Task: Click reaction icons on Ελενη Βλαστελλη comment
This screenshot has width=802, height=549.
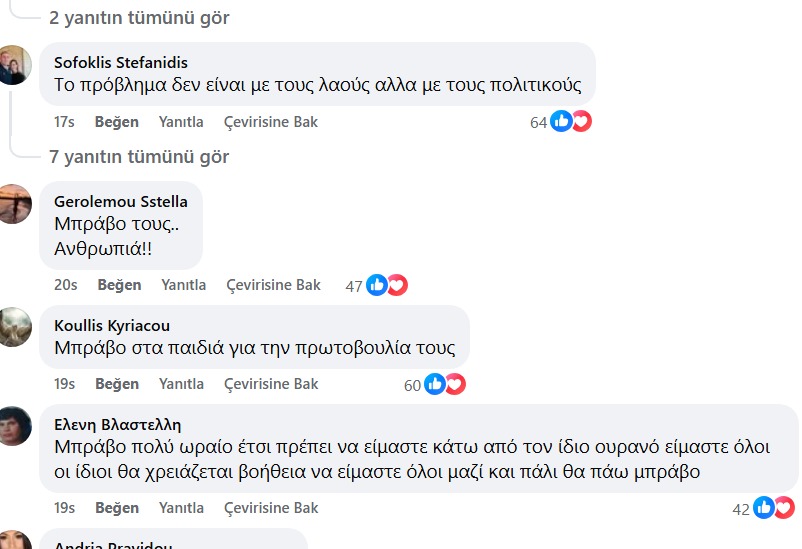Action: (x=773, y=508)
